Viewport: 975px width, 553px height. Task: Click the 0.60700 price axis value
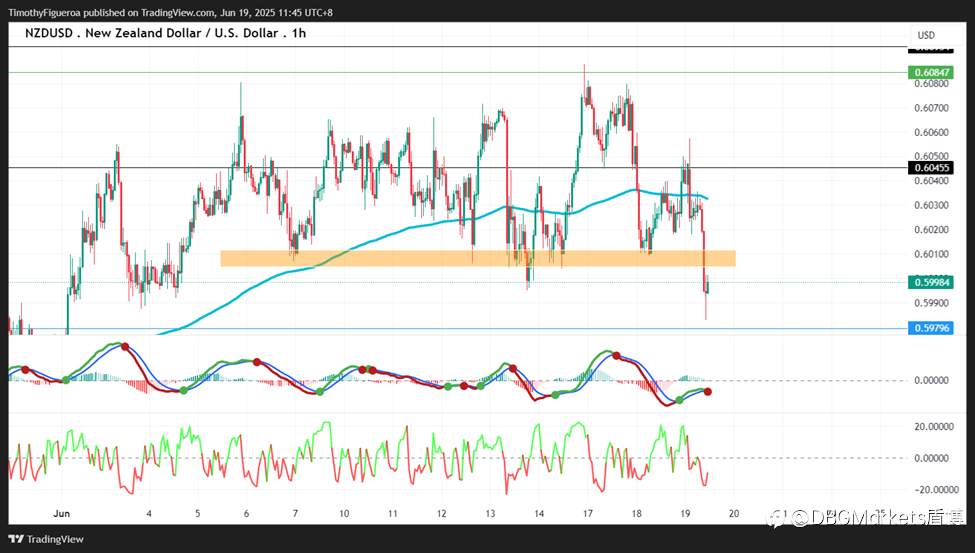click(x=931, y=108)
